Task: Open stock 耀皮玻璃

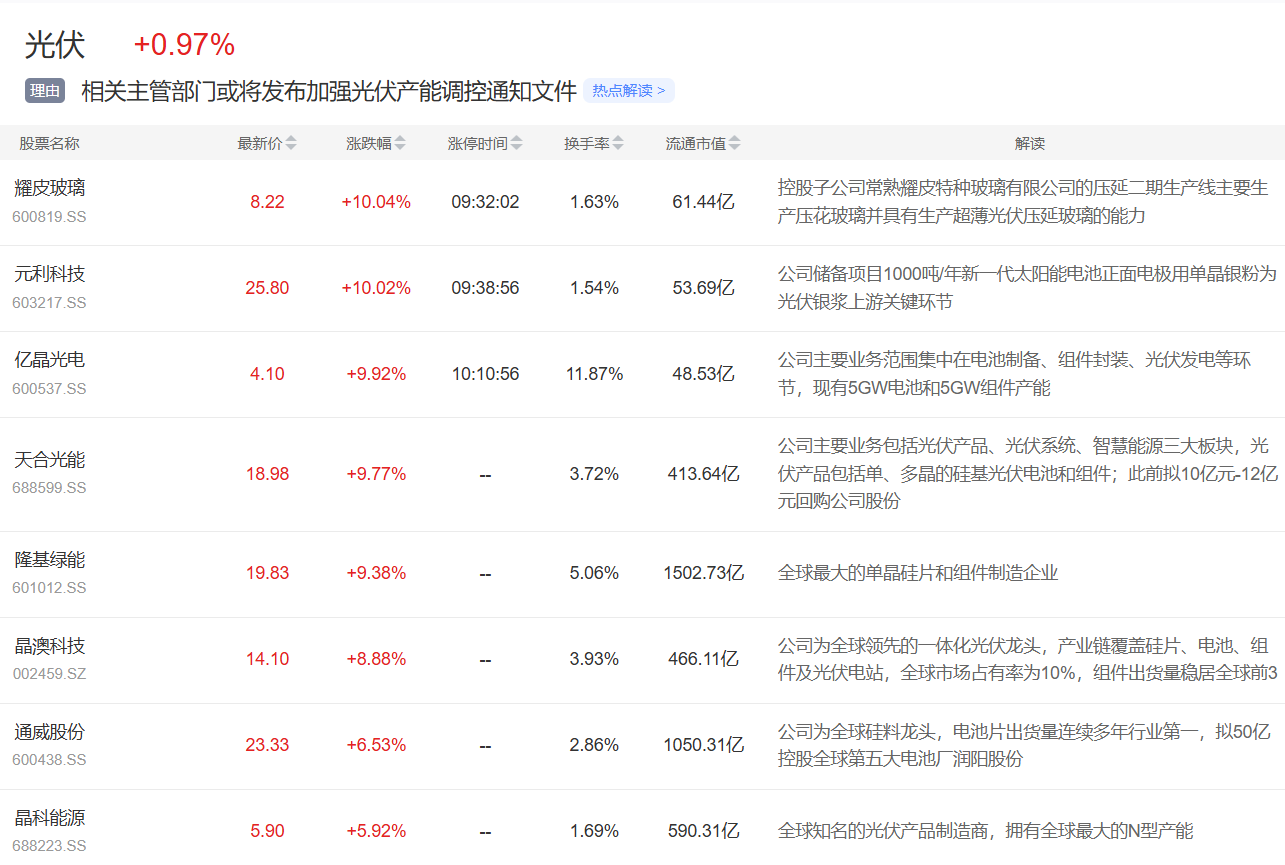Action: [x=50, y=188]
